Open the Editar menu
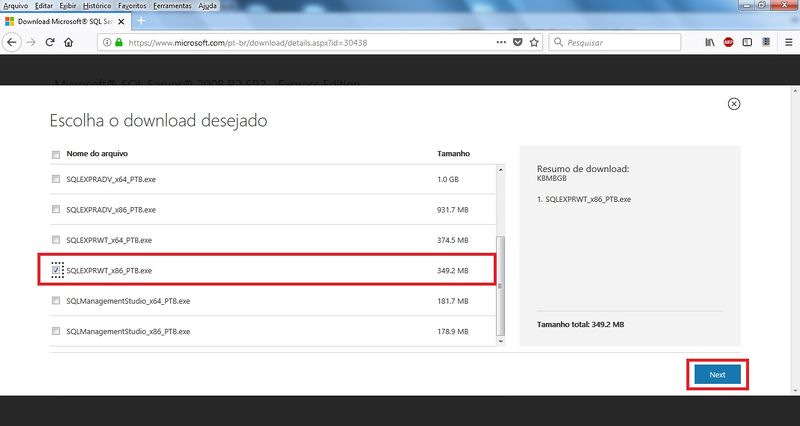 [44, 6]
